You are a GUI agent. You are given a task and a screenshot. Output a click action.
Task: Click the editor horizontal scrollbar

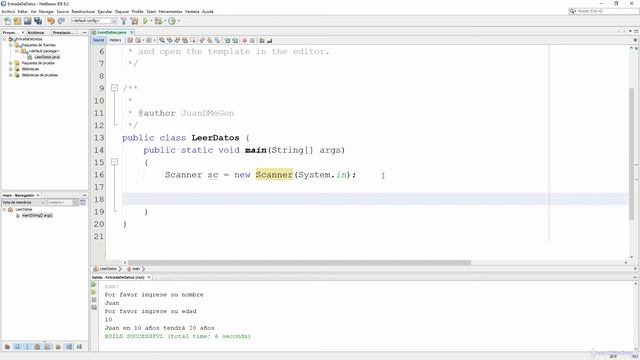(299, 263)
